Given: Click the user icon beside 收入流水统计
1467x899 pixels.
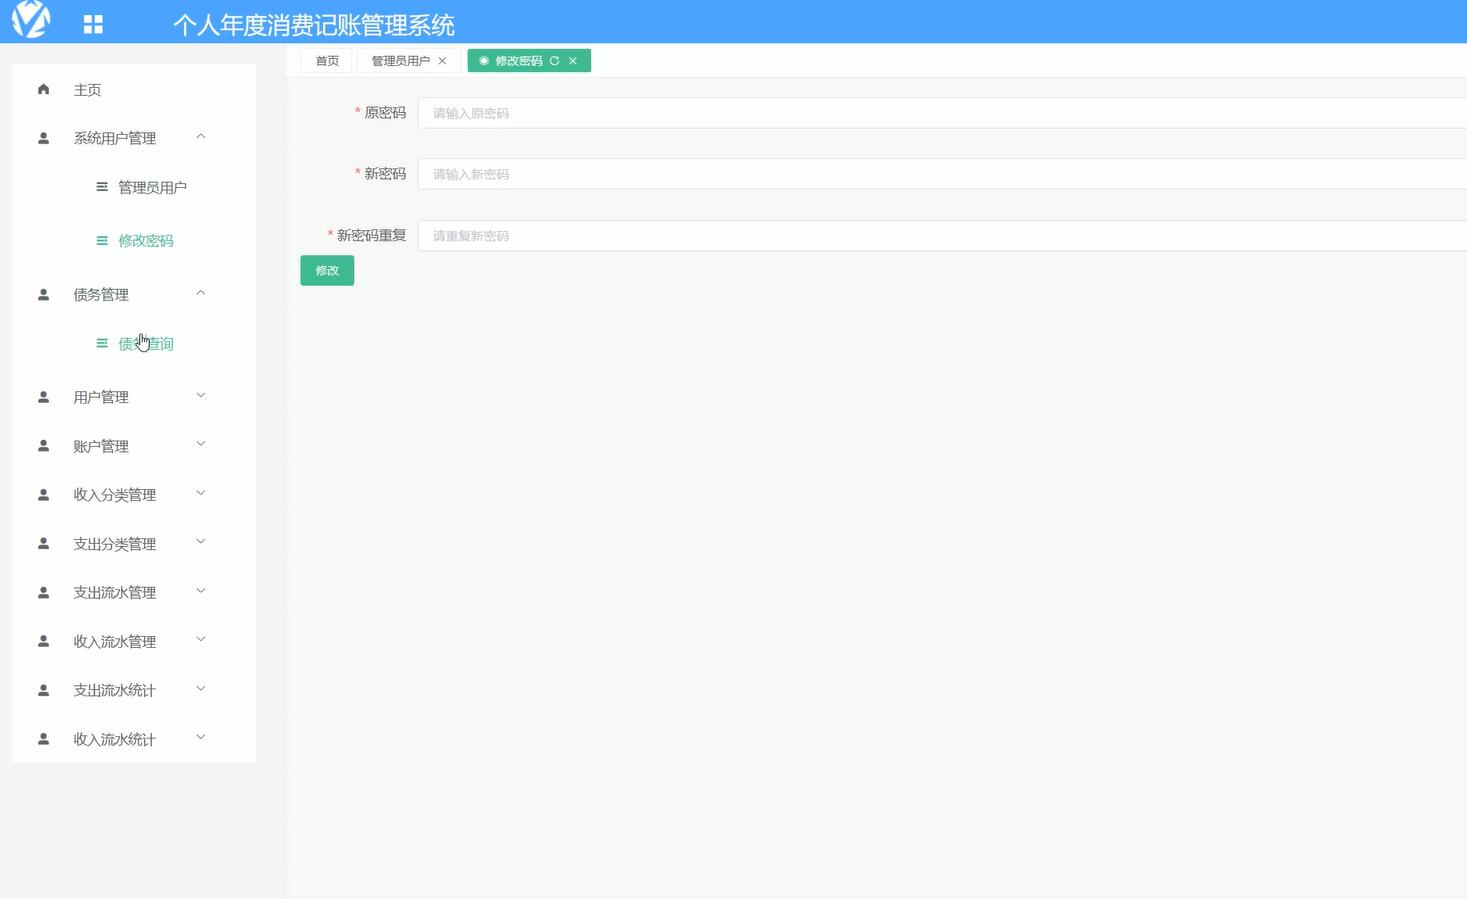Looking at the screenshot, I should click(x=43, y=739).
